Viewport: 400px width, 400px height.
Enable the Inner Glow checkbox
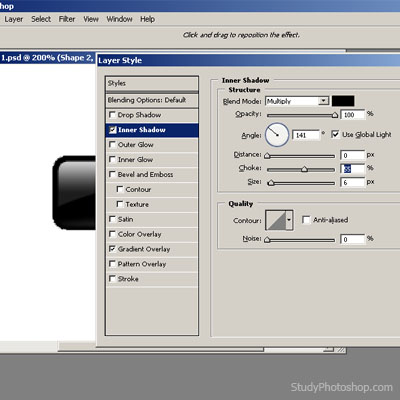pyautogui.click(x=112, y=159)
